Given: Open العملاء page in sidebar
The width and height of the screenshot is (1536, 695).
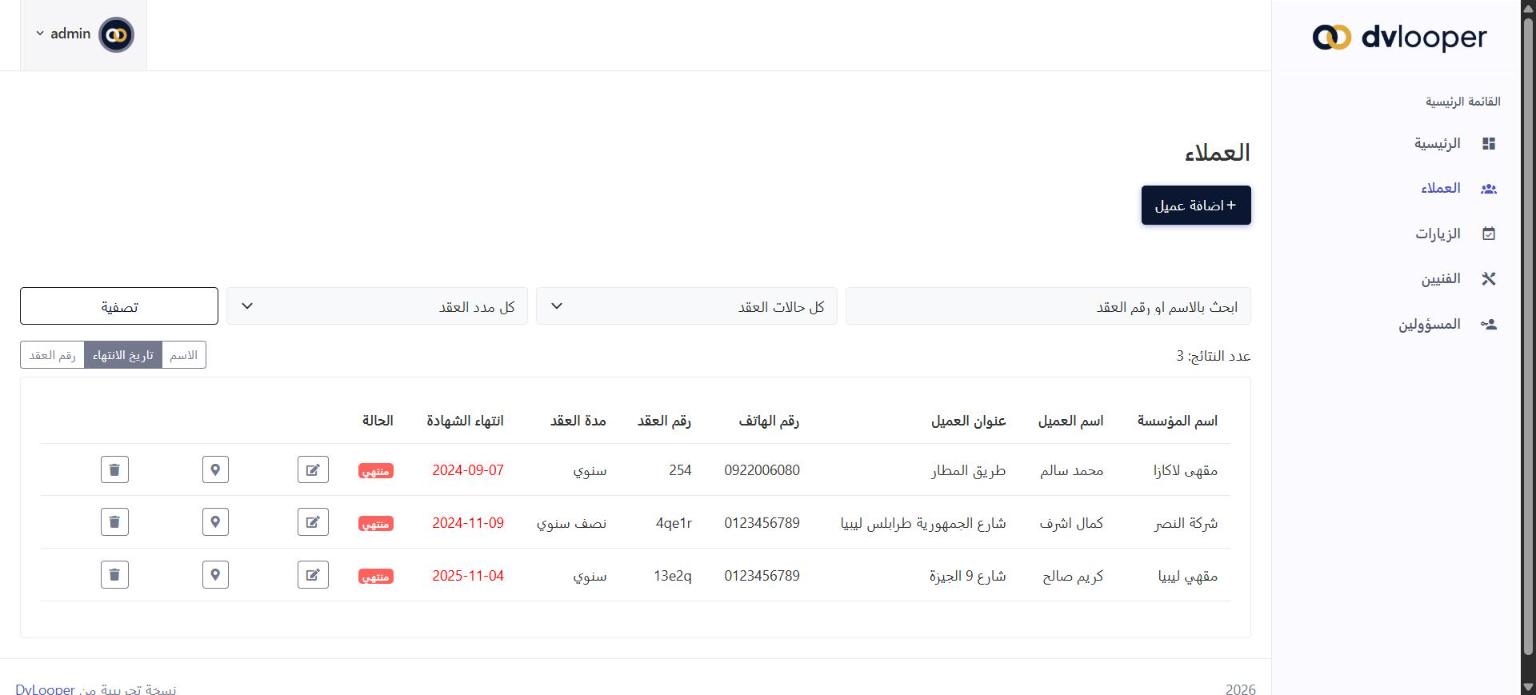Looking at the screenshot, I should [x=1441, y=189].
